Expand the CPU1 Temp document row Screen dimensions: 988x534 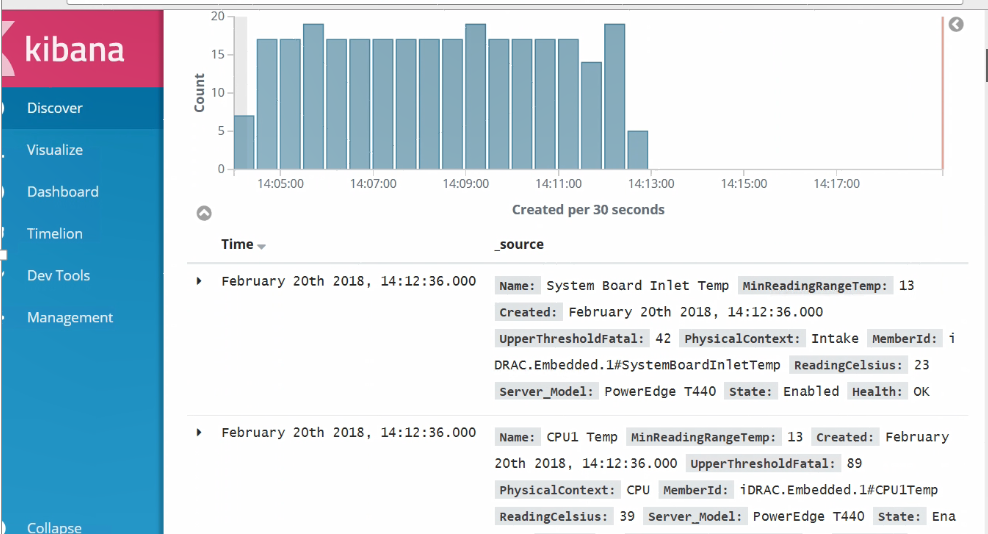pos(199,432)
